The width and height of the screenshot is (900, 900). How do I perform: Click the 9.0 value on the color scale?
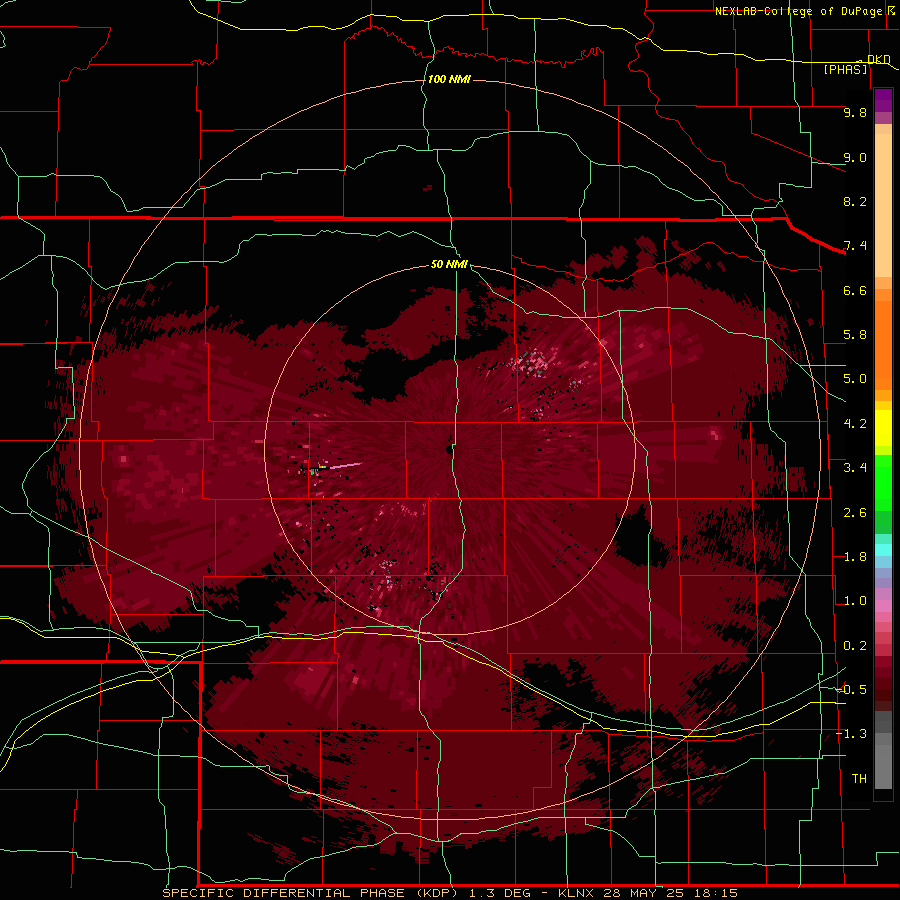coord(855,157)
